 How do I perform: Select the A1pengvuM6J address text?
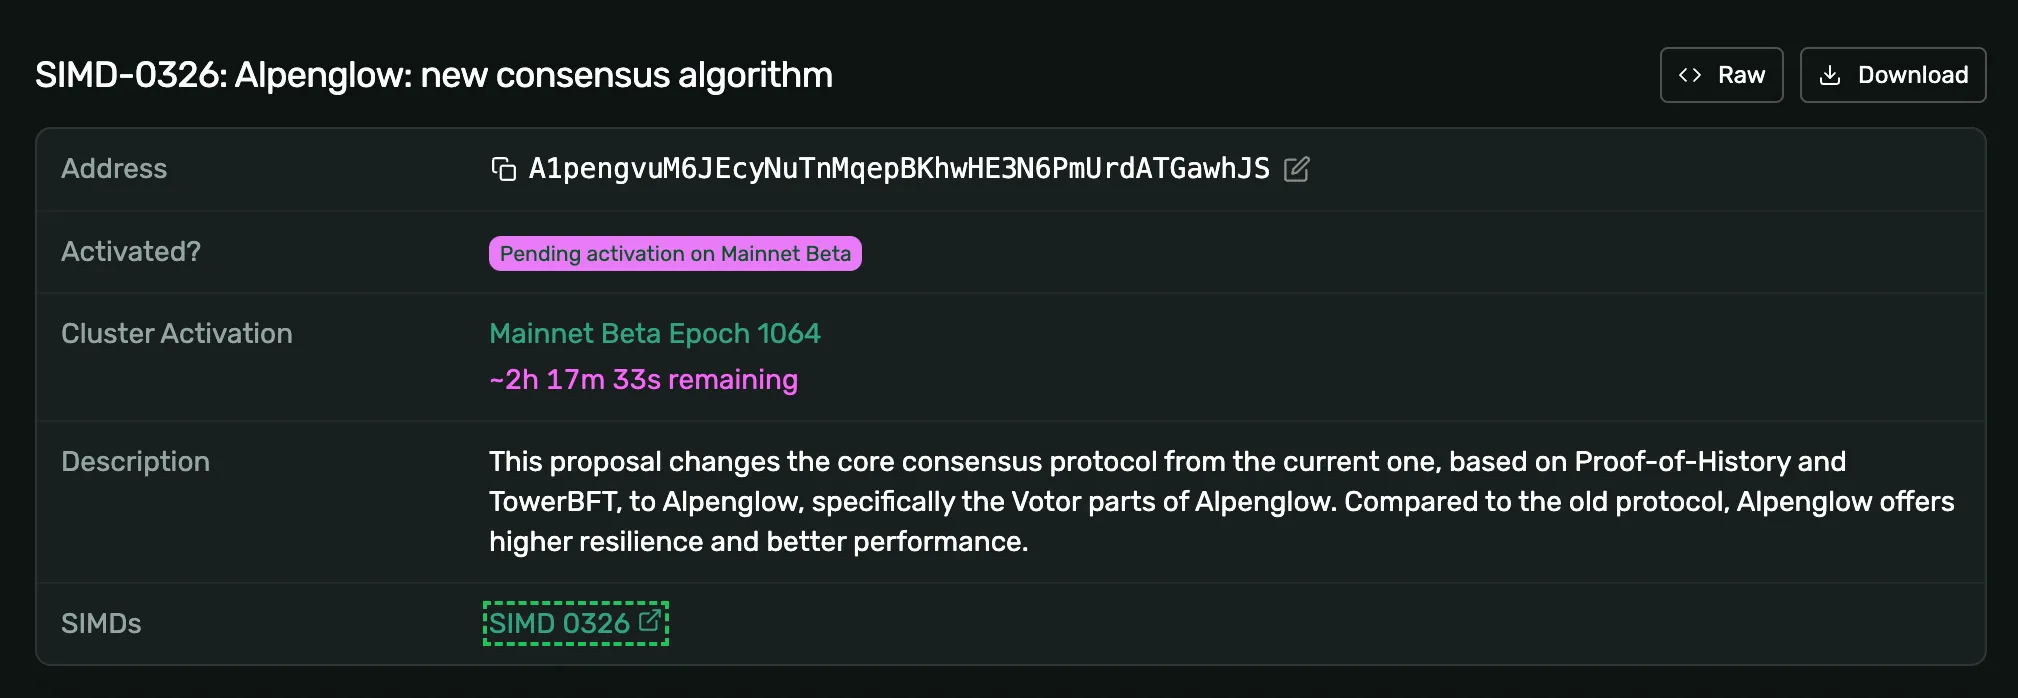pos(899,169)
